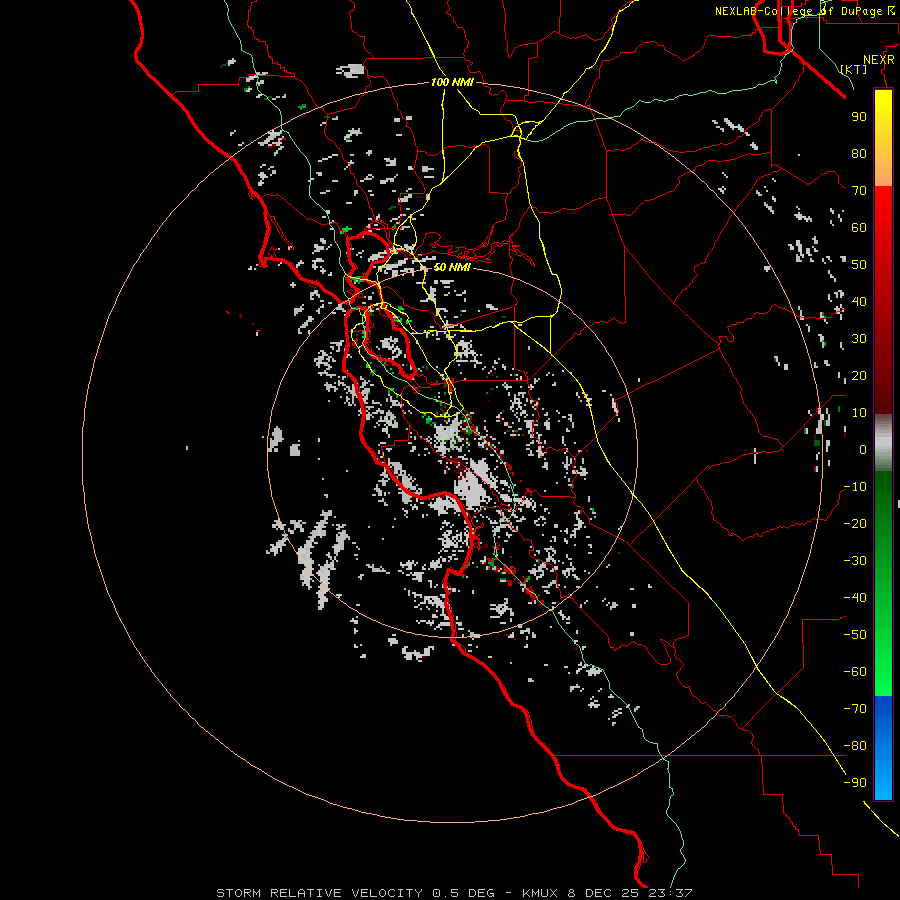This screenshot has height=900, width=900.
Task: Click the "-10" value on the velocity scale
Action: pos(855,487)
